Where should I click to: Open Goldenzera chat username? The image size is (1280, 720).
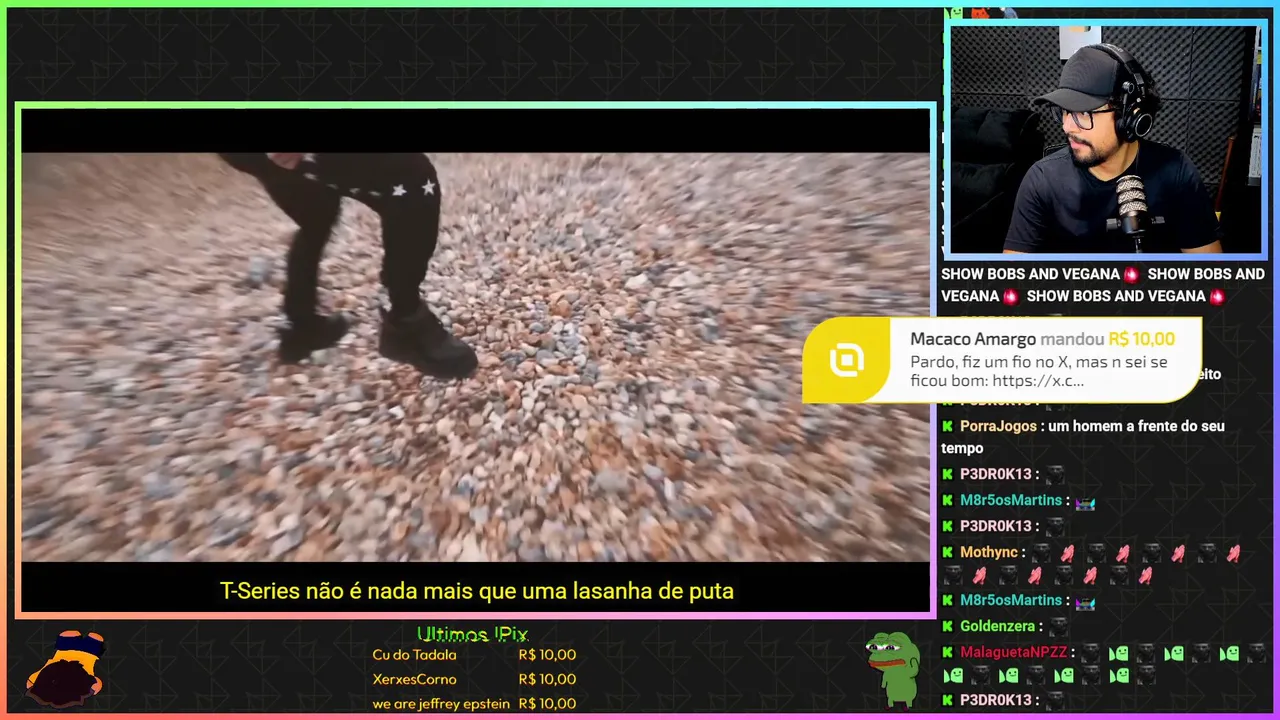pos(997,626)
